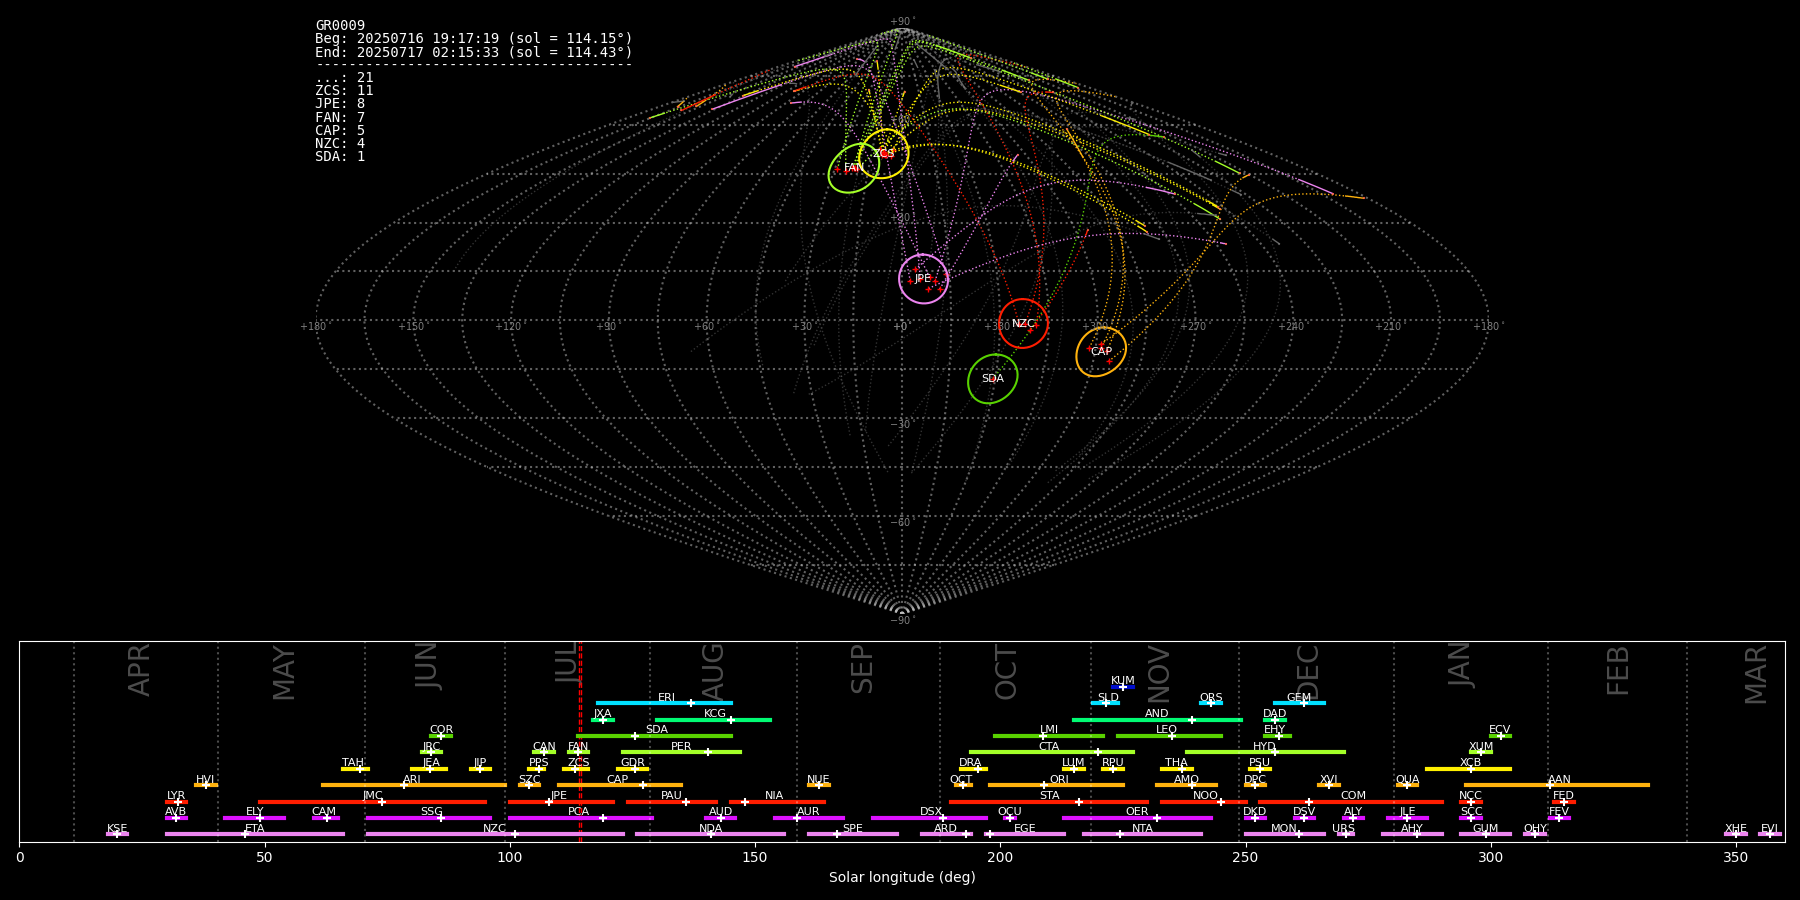Image resolution: width=1800 pixels, height=900 pixels.
Task: Click the 'NZC: 4' legend entry
Action: 340,144
